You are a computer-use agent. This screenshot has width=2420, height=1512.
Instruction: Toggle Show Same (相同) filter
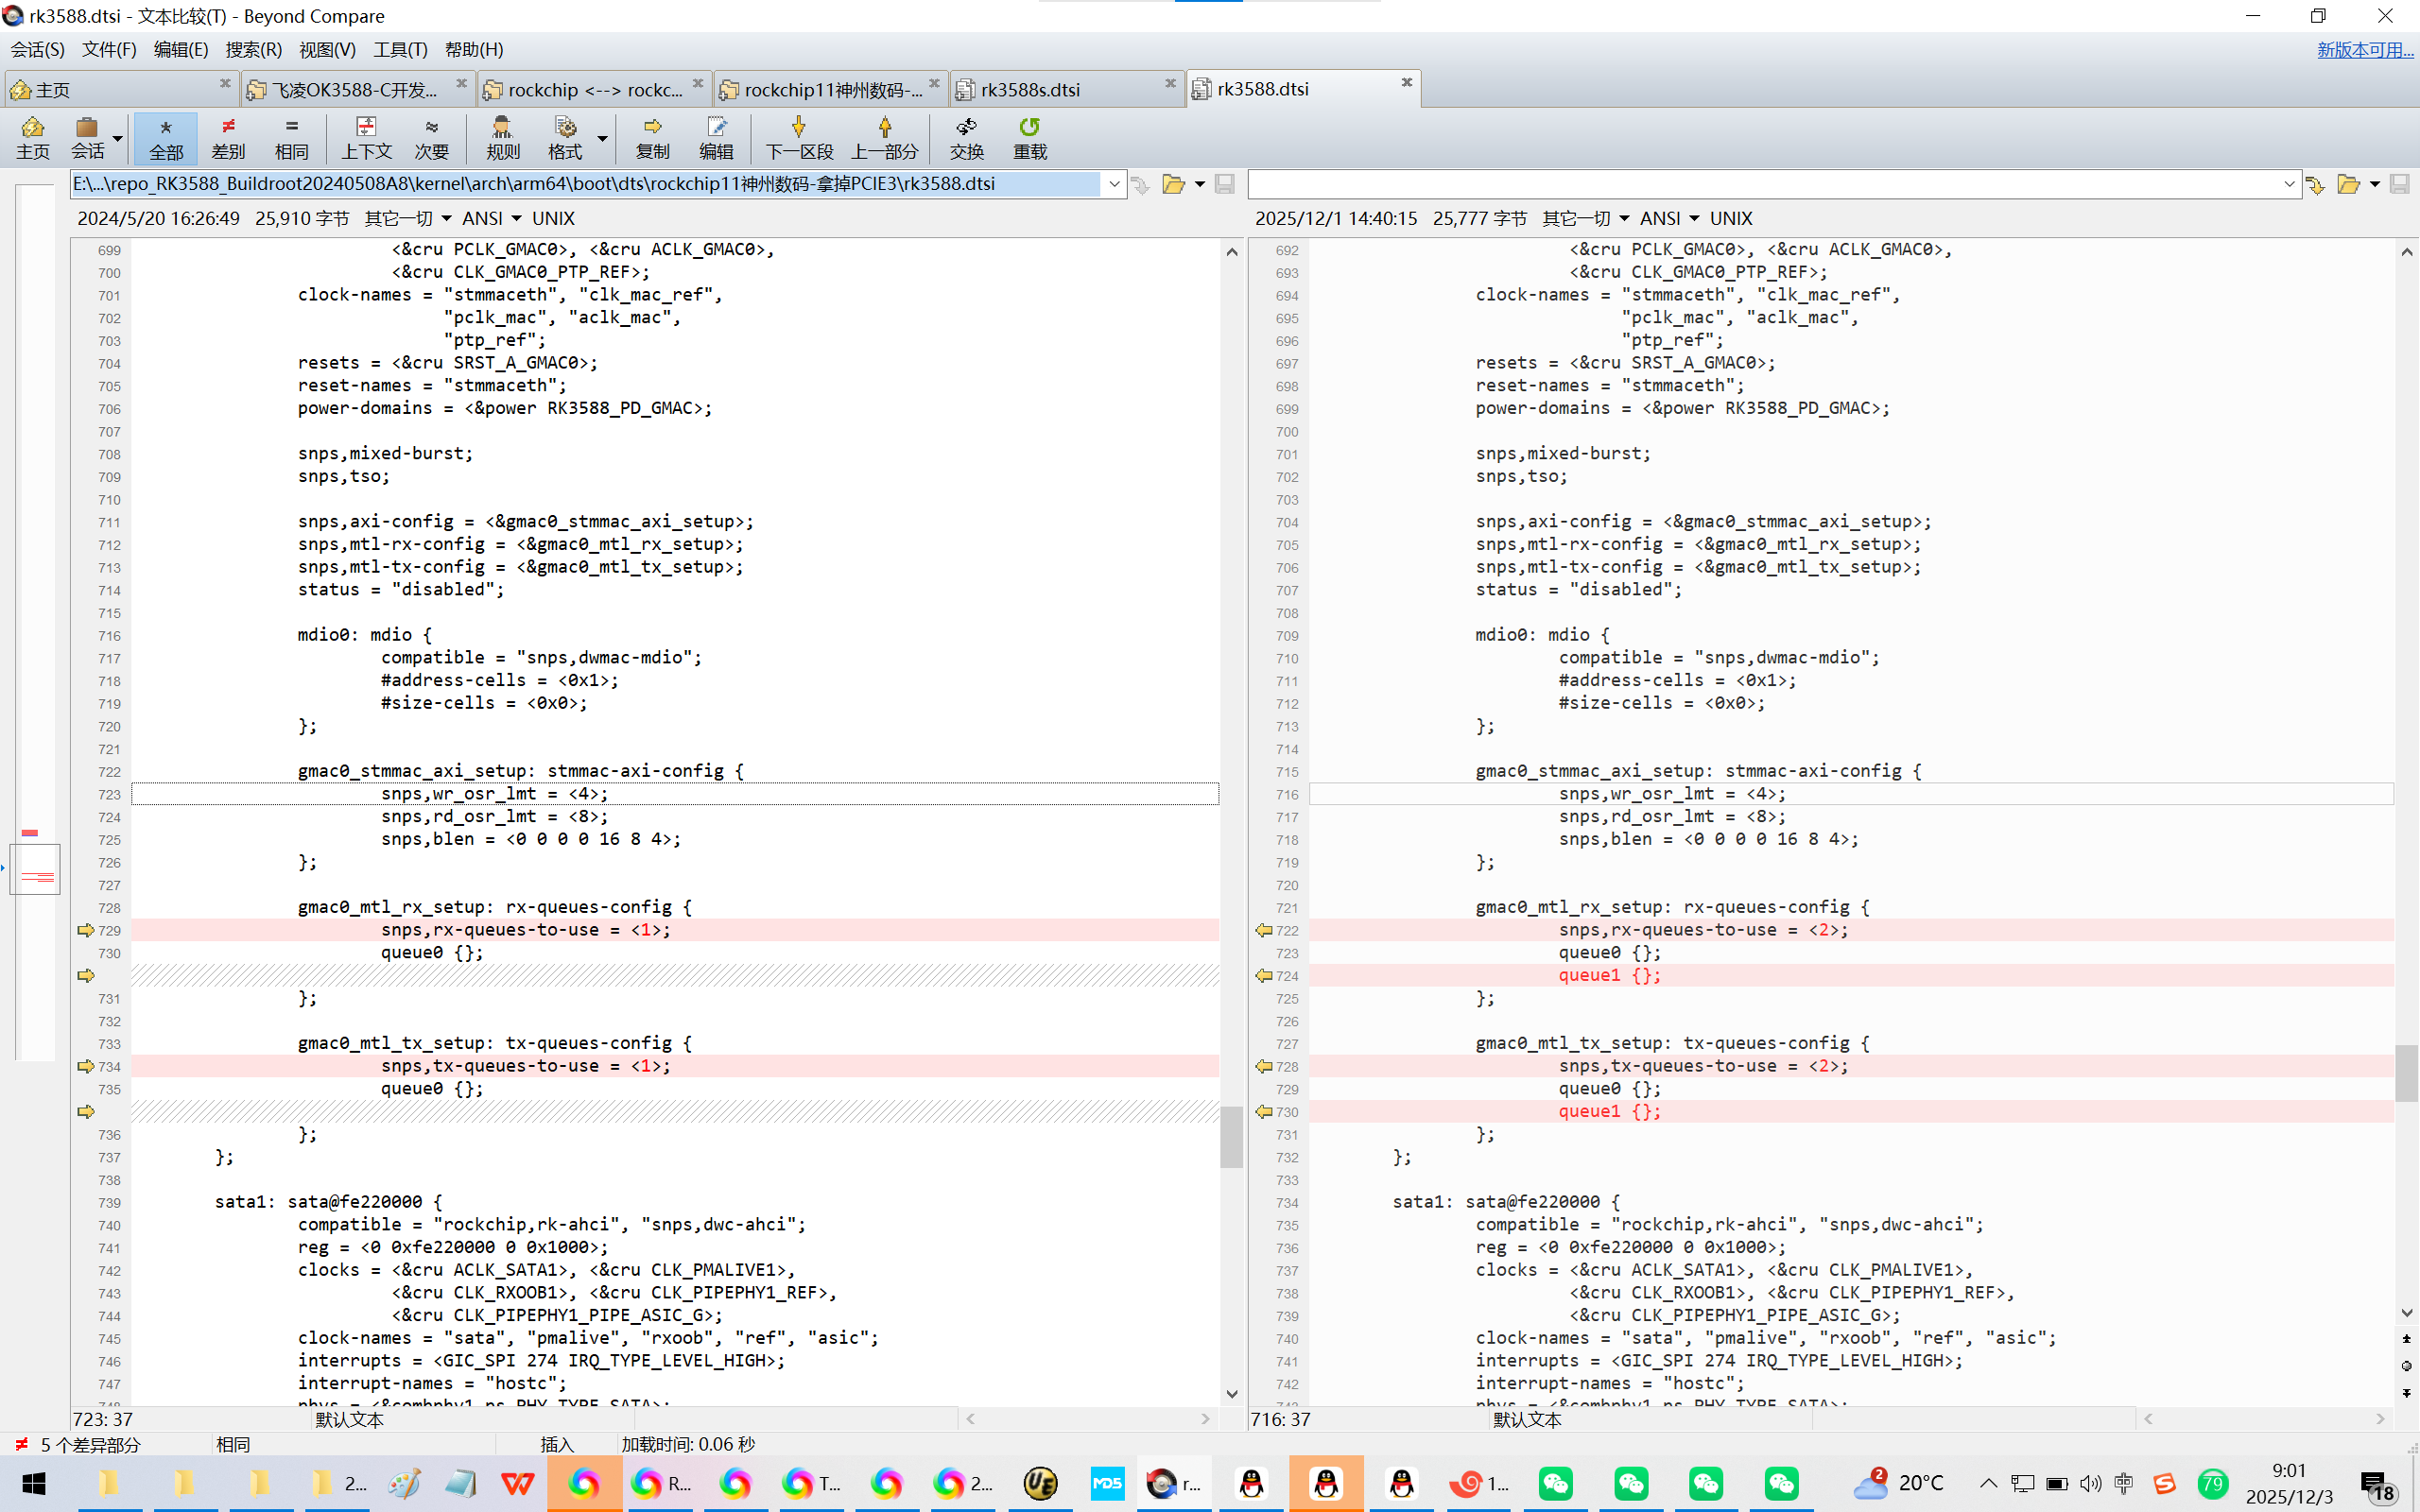click(x=291, y=137)
